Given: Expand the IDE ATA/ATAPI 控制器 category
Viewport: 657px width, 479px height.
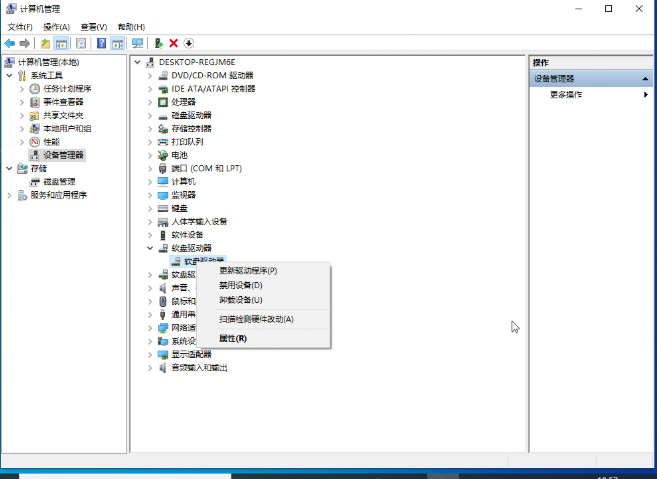Looking at the screenshot, I should (150, 88).
